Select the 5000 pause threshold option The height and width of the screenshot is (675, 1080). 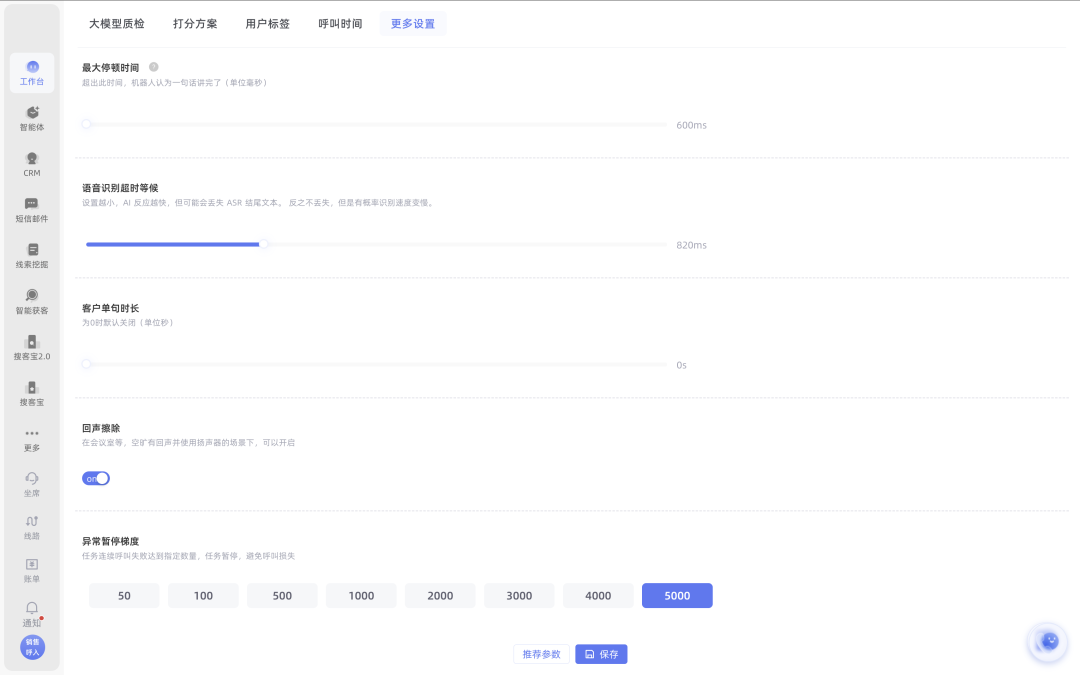(677, 596)
